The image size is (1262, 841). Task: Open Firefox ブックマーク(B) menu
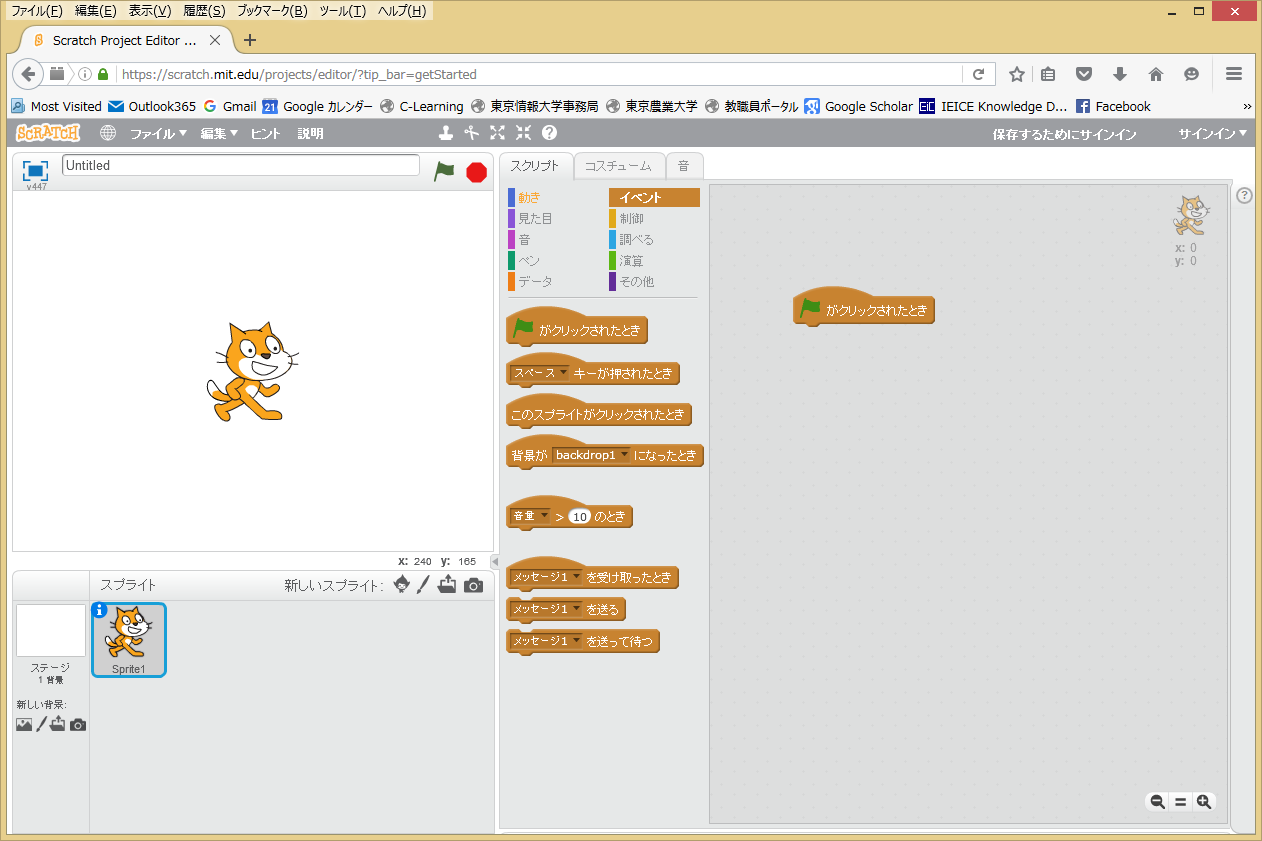(x=272, y=11)
